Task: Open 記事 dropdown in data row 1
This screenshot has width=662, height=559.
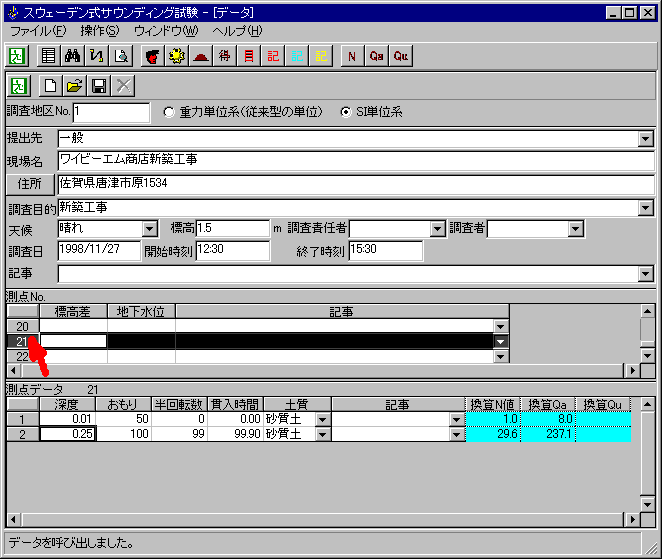Action: [x=456, y=420]
